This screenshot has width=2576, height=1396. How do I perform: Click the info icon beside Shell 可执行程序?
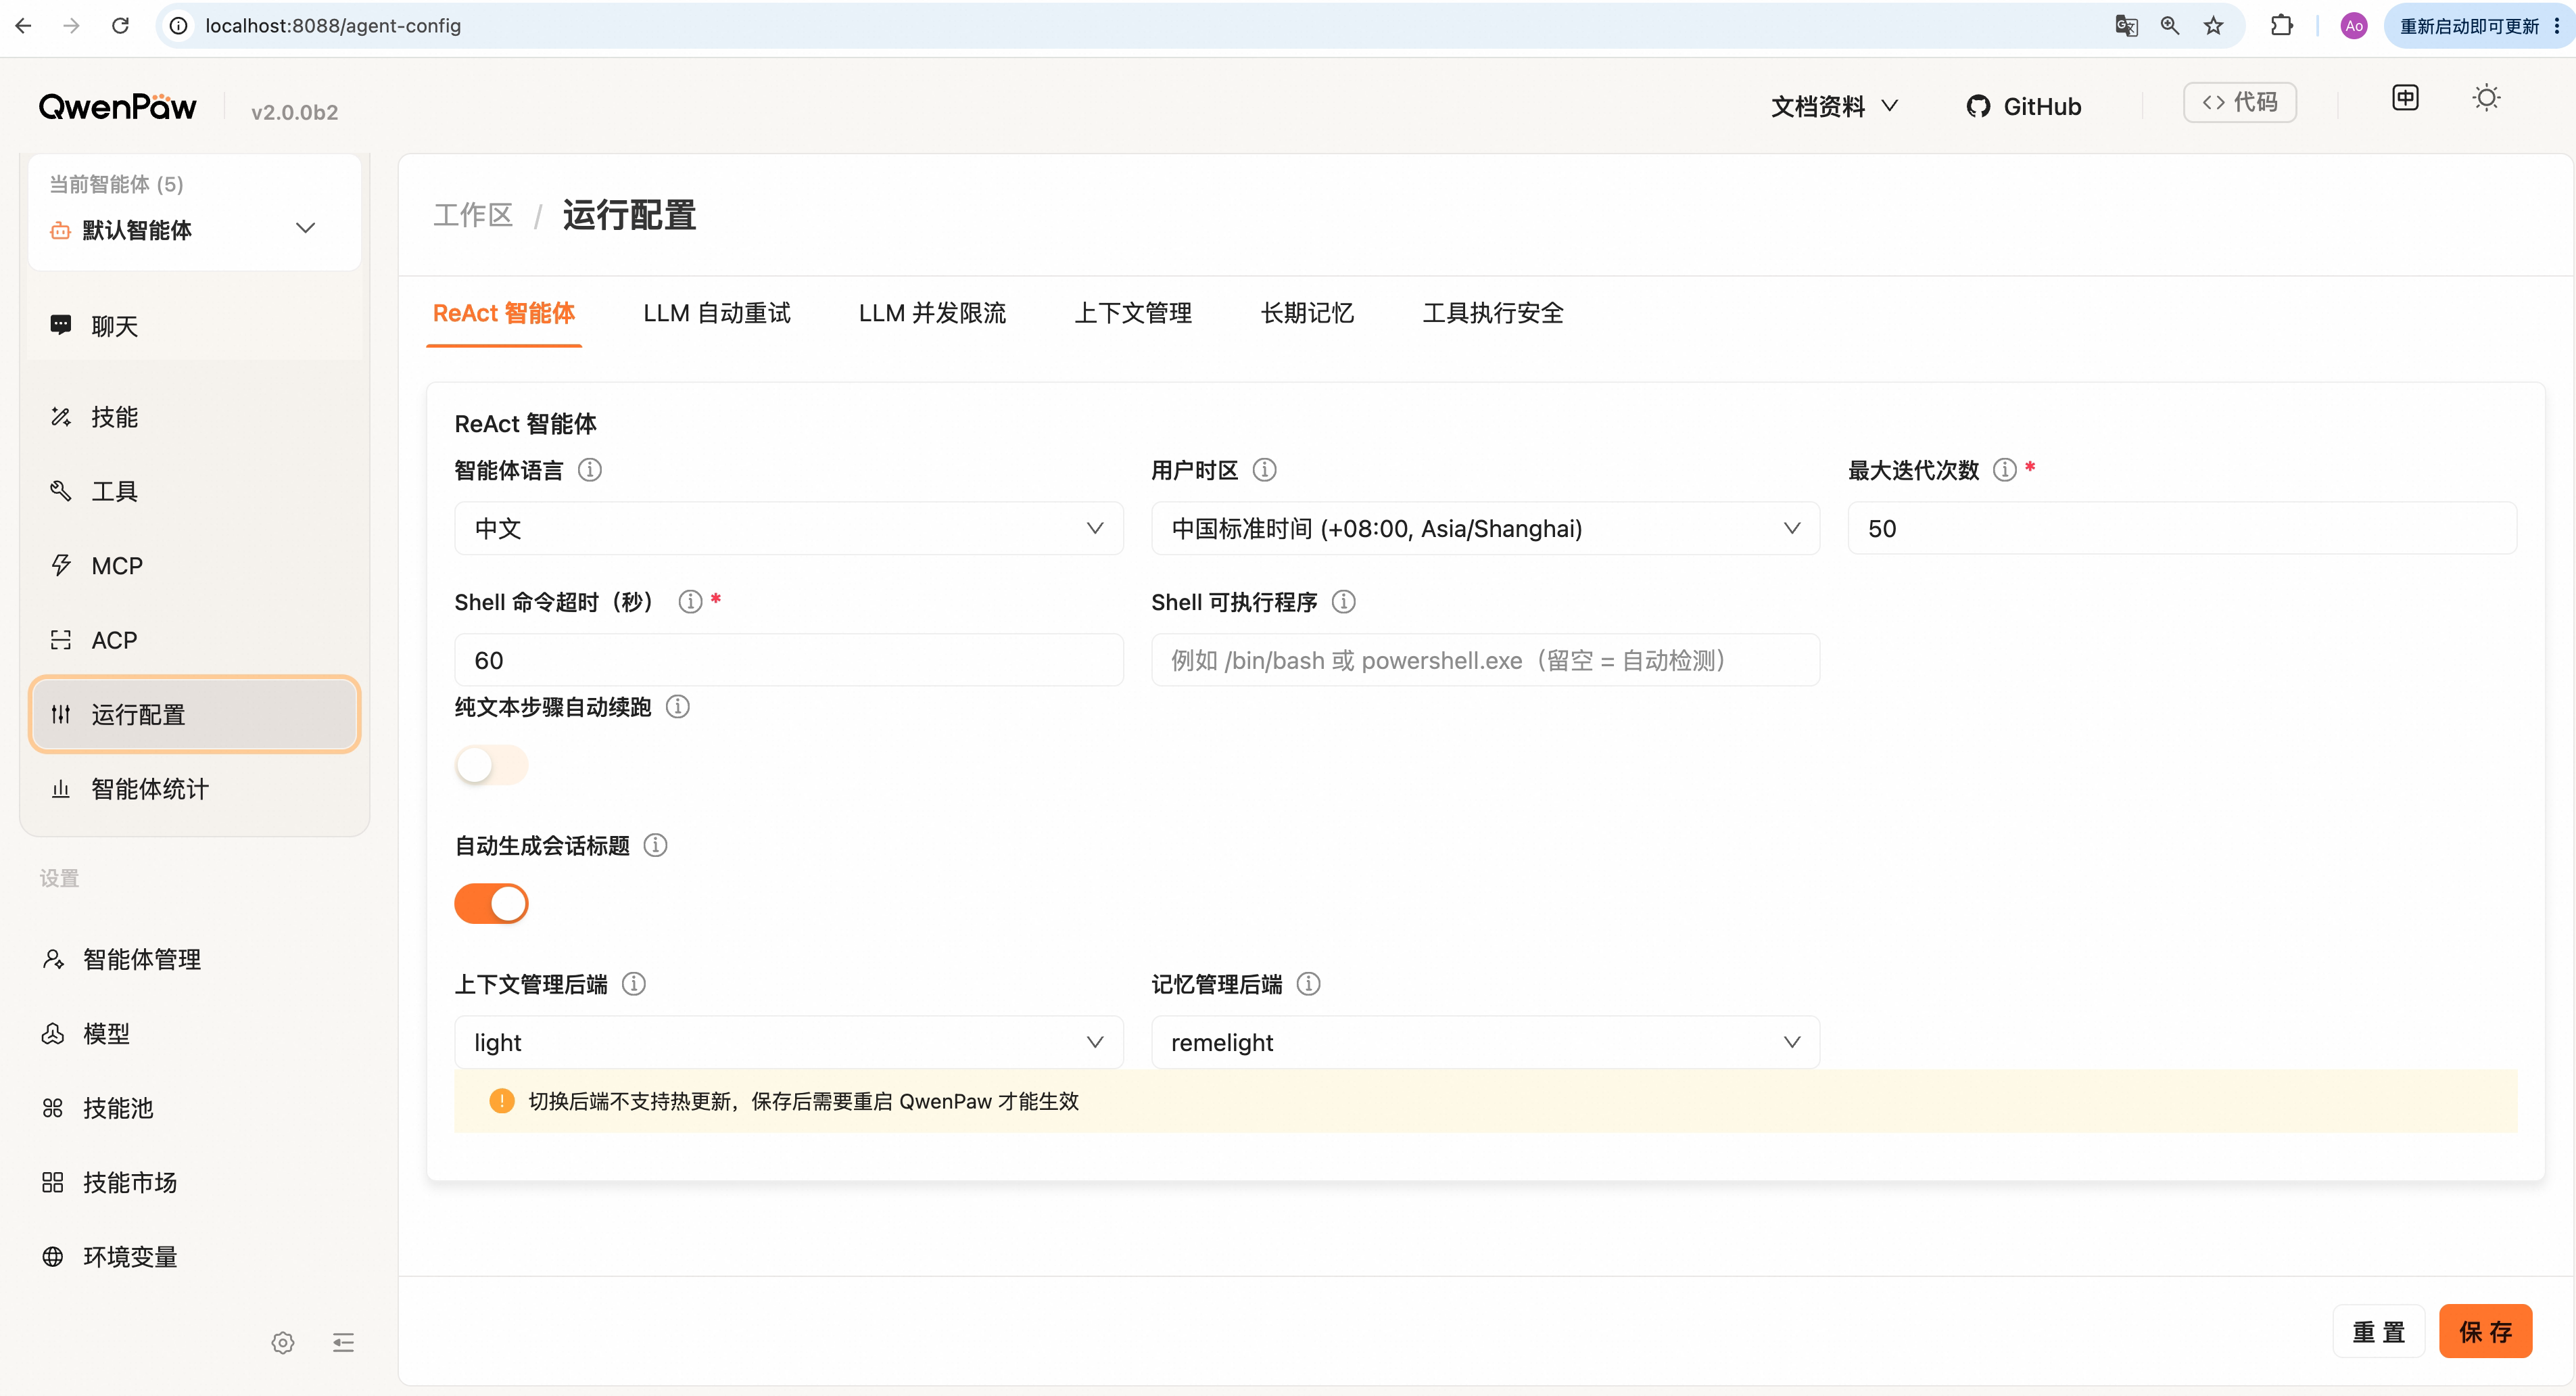coord(1344,602)
